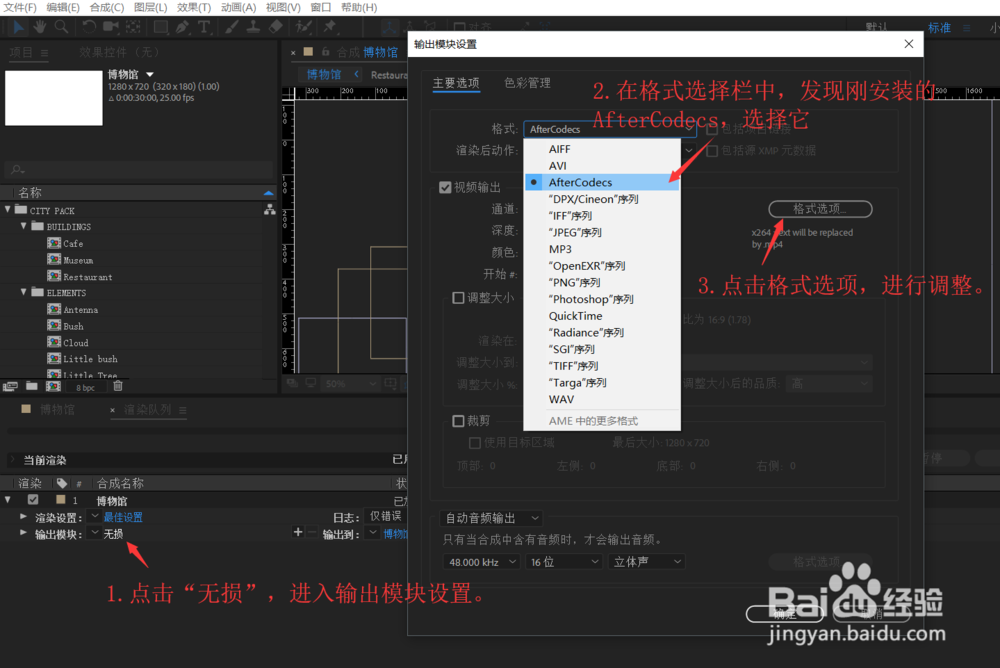Open the 输出模块 preset dropdown arrow
This screenshot has height=668, width=1000.
point(94,532)
